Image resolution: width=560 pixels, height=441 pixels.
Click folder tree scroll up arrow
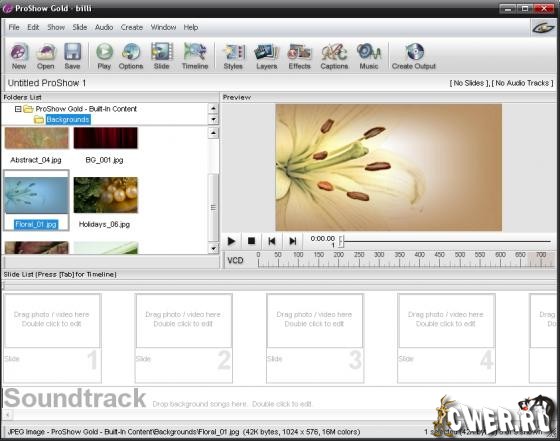[213, 108]
